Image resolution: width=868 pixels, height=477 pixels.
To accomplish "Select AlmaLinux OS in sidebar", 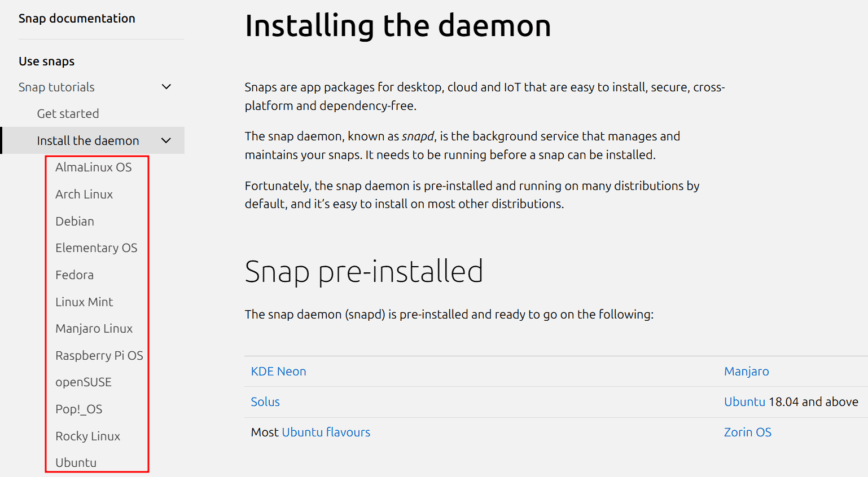I will tap(93, 167).
